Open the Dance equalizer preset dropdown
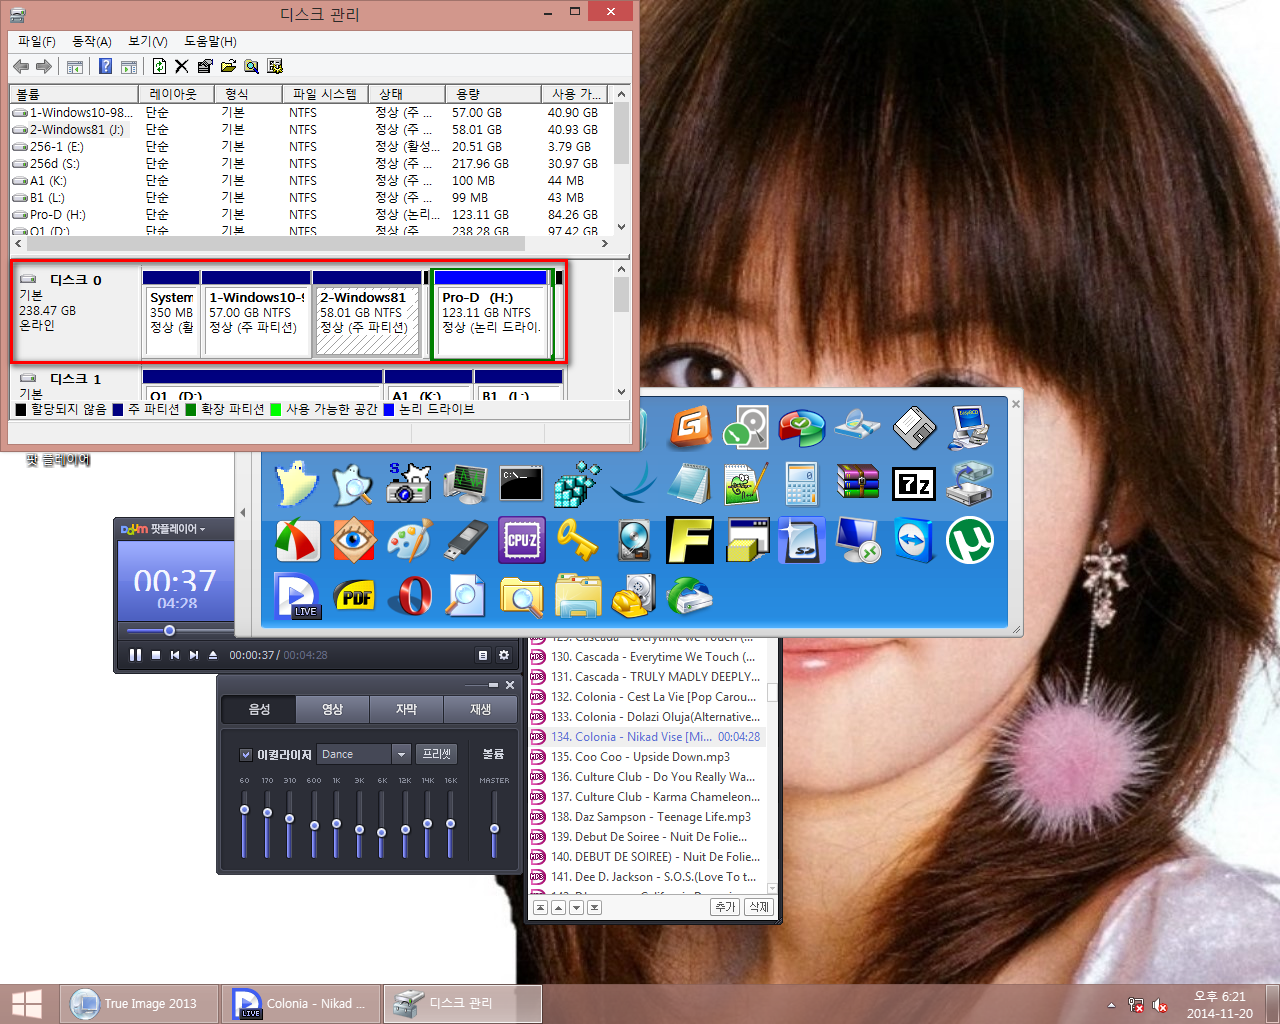 (x=401, y=754)
